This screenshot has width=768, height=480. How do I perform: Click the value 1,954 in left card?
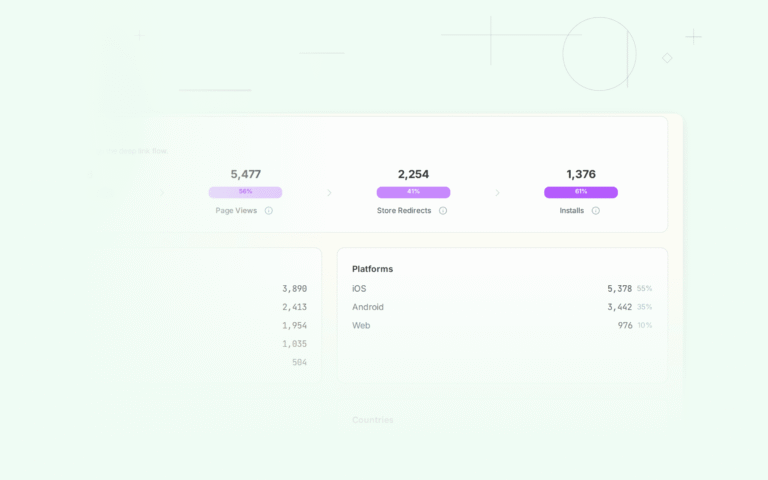[294, 326]
